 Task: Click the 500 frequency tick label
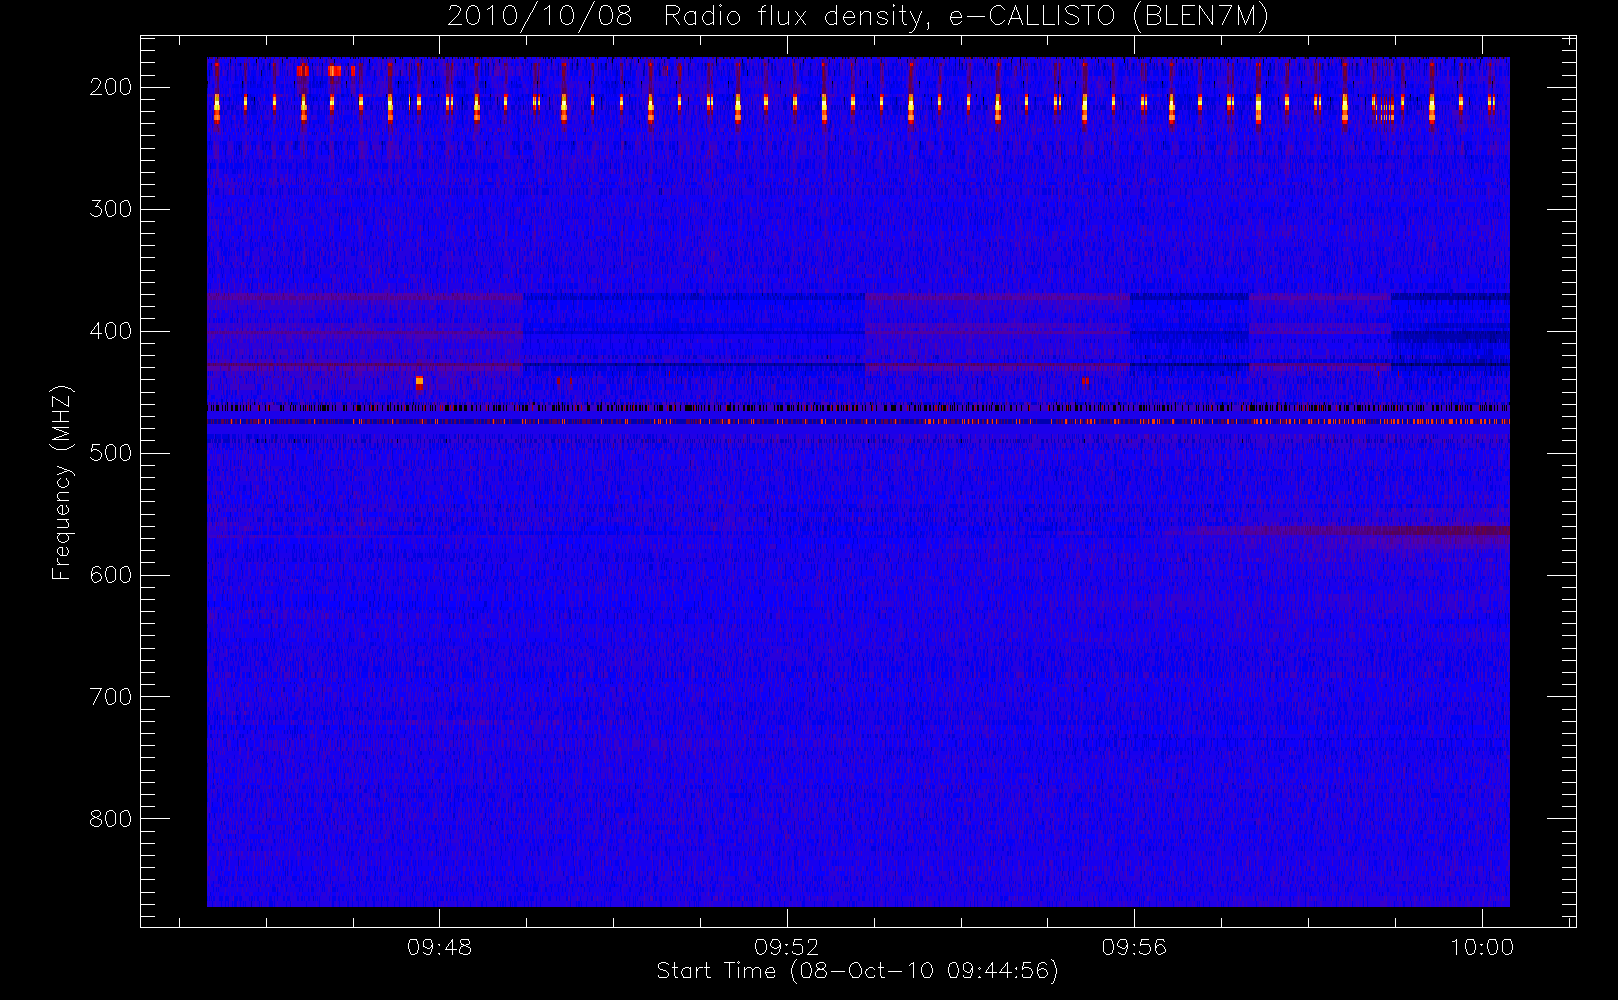(110, 453)
